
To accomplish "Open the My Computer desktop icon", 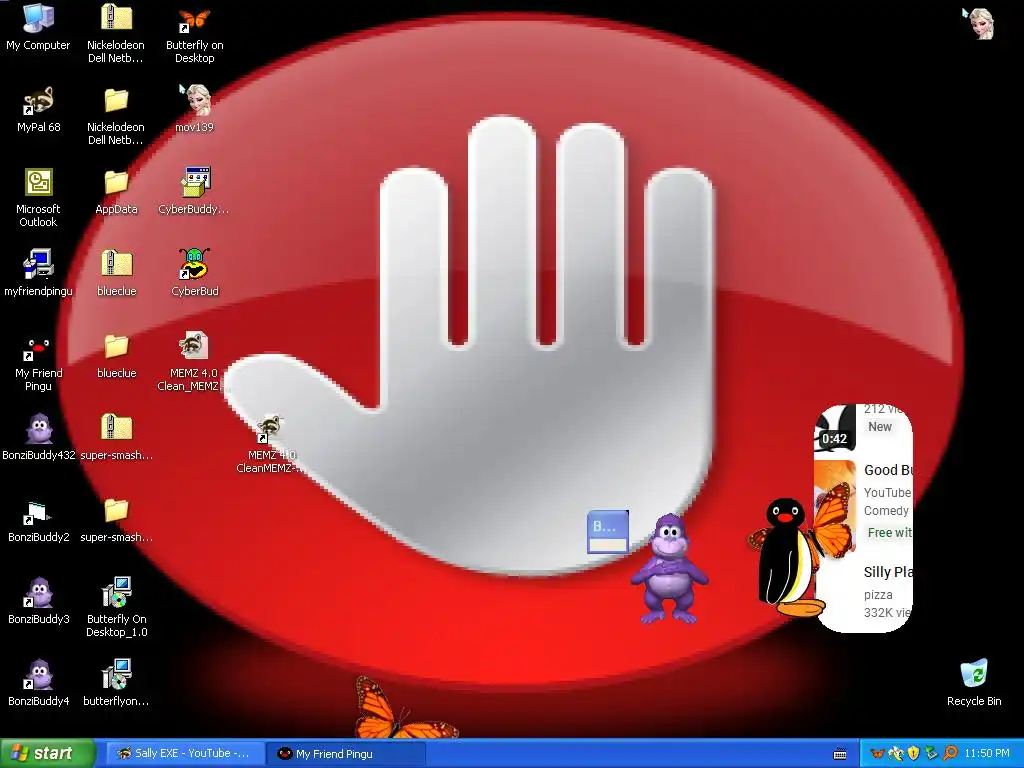I will click(x=38, y=27).
